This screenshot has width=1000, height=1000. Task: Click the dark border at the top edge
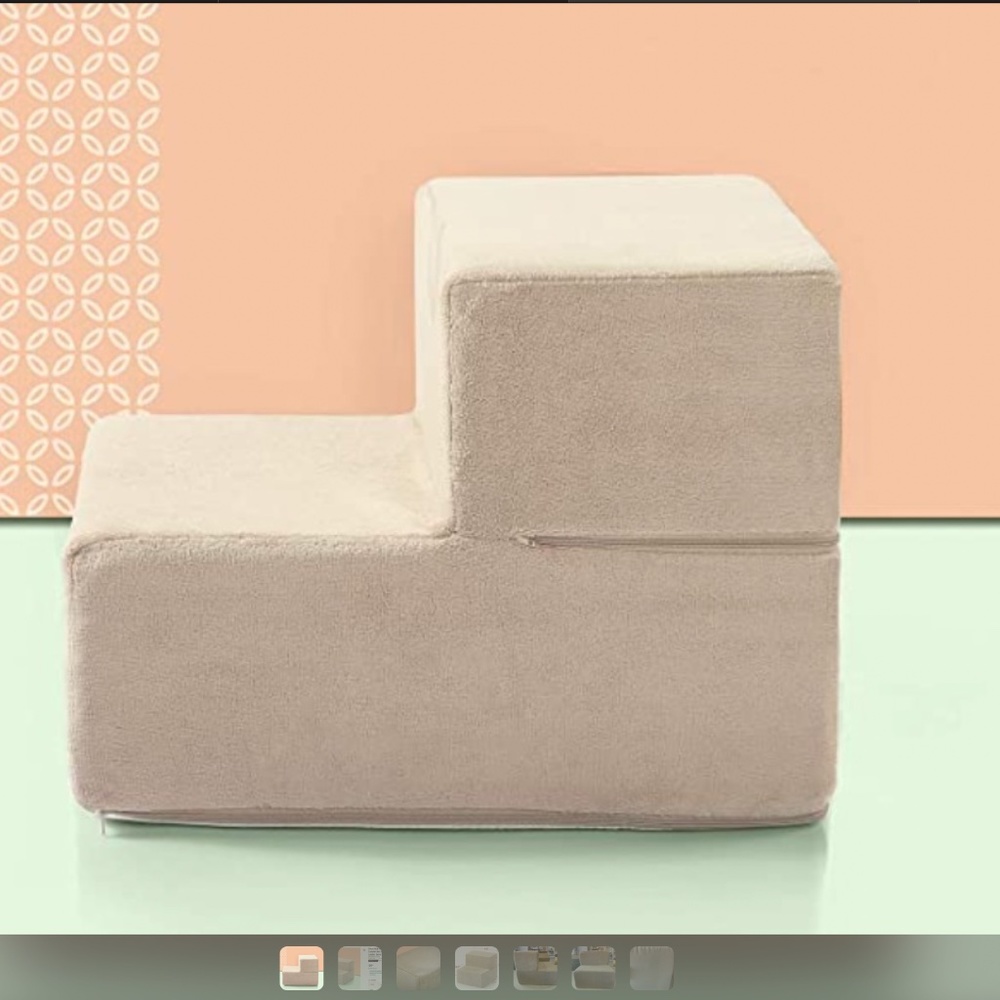tap(500, 1)
